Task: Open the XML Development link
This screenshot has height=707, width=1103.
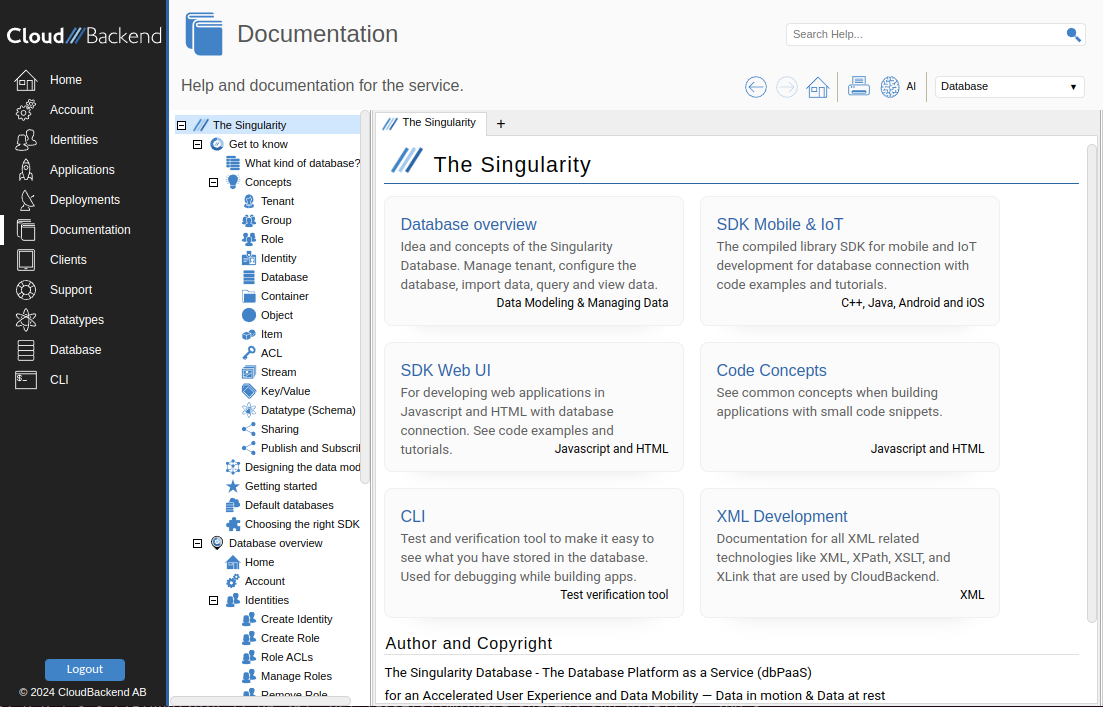Action: (782, 516)
